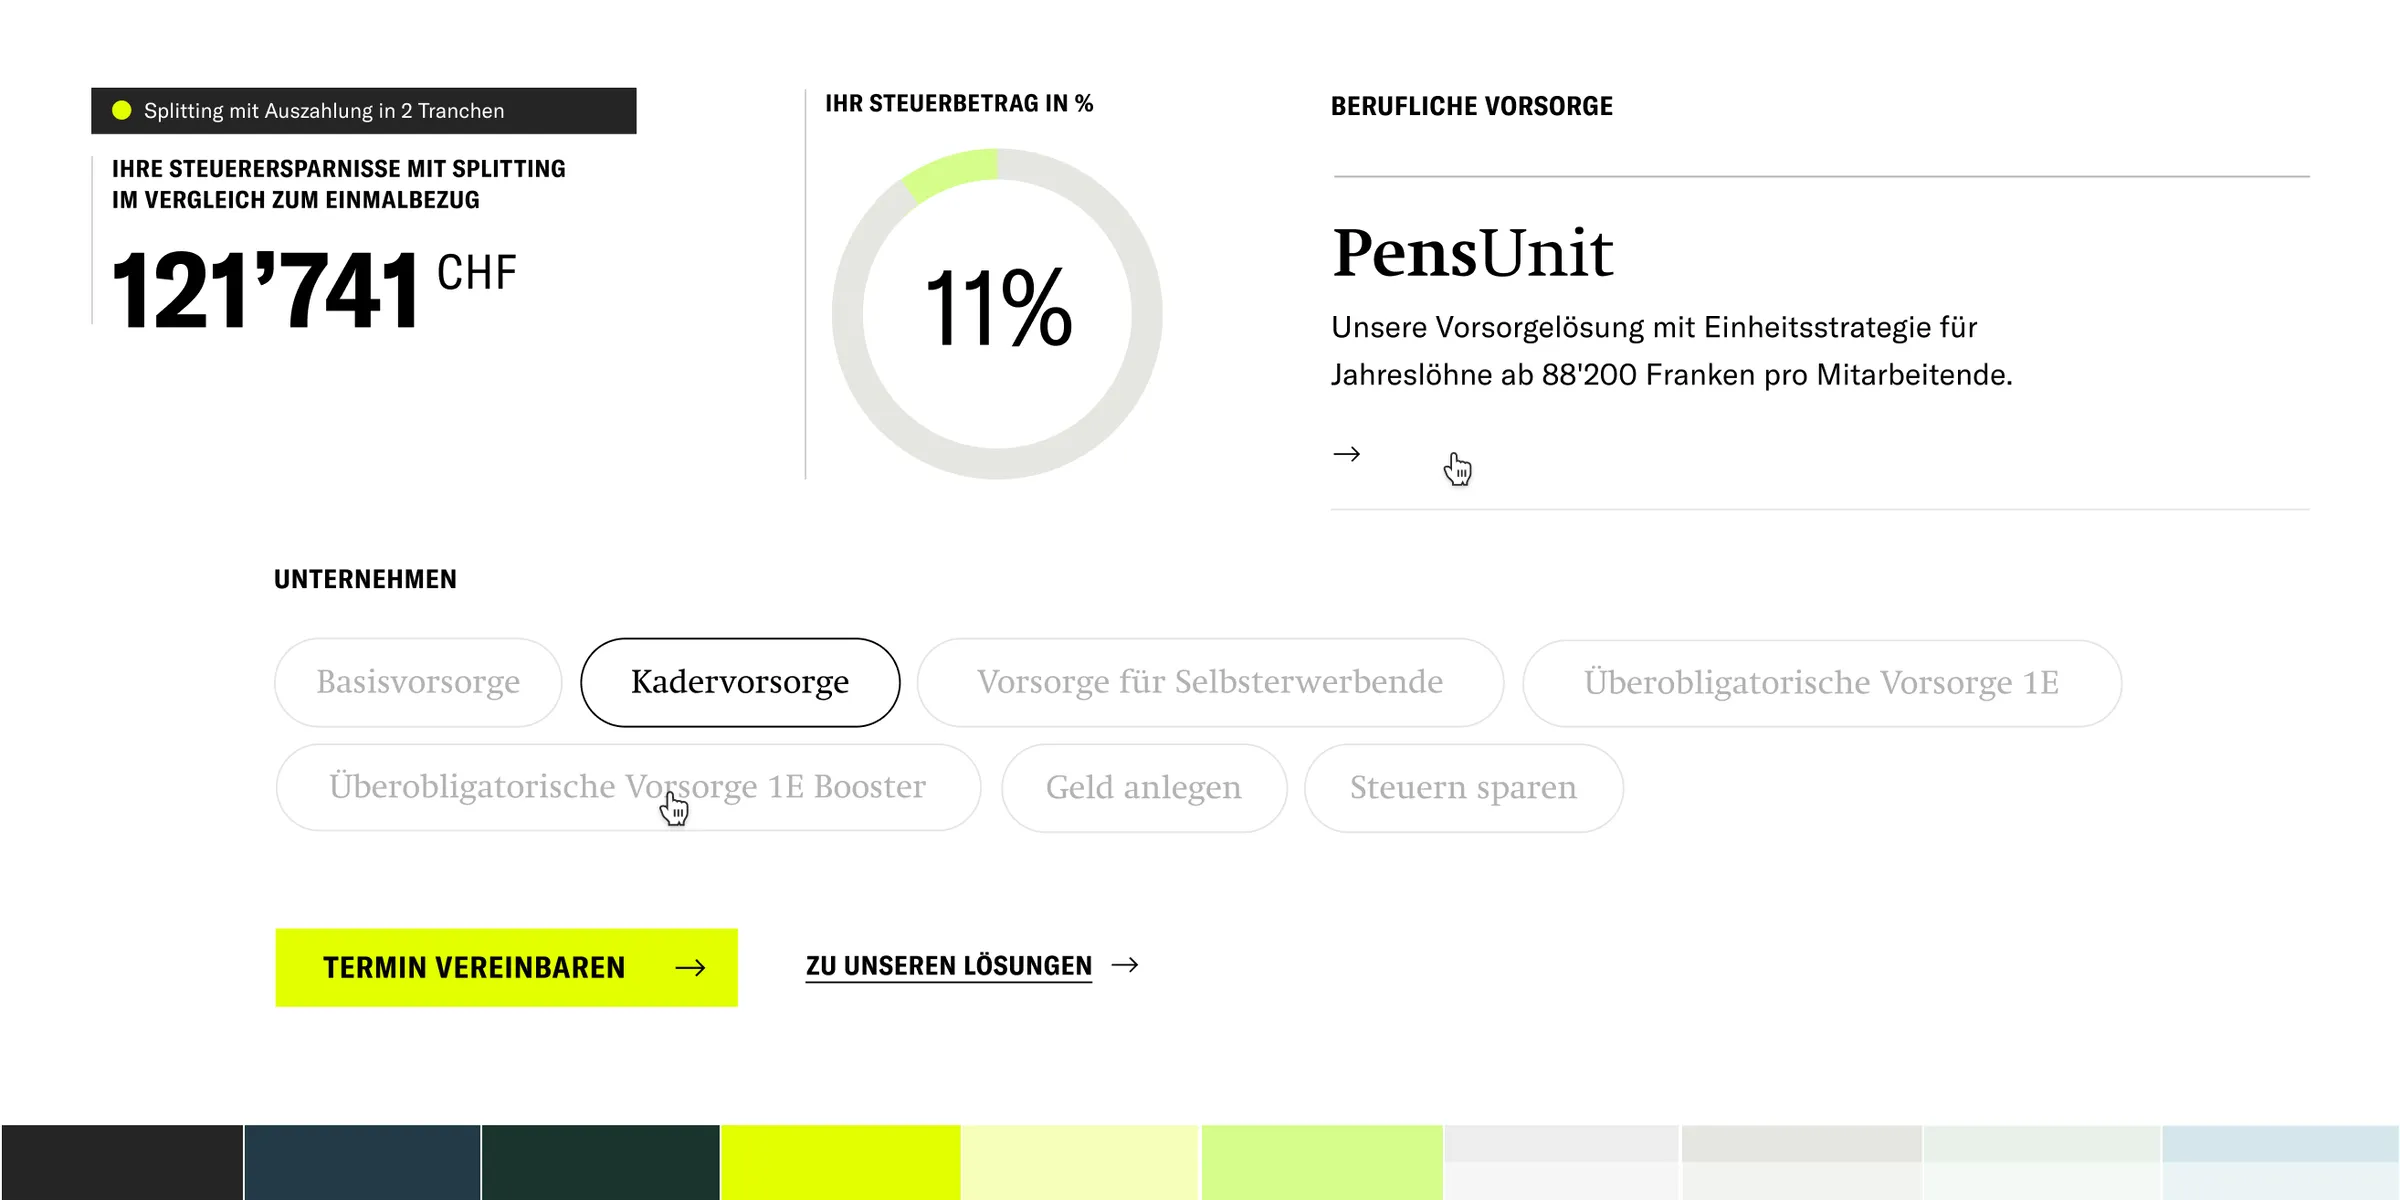Toggle the Kadervorsorge filter pill
The height and width of the screenshot is (1200, 2400).
[x=740, y=682]
